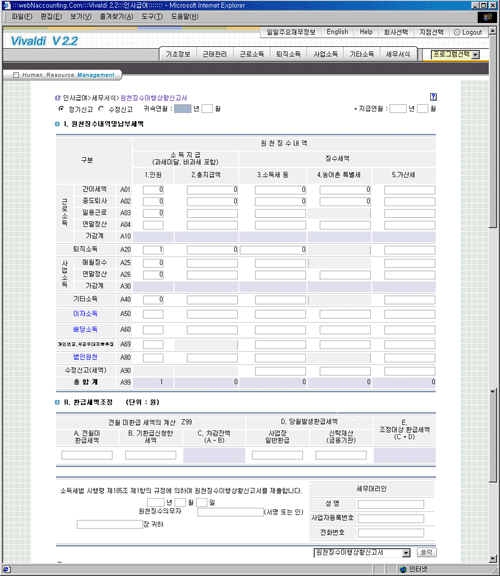The image size is (500, 576).
Task: Click the 간이세액 A01 인원 field
Action: click(153, 190)
